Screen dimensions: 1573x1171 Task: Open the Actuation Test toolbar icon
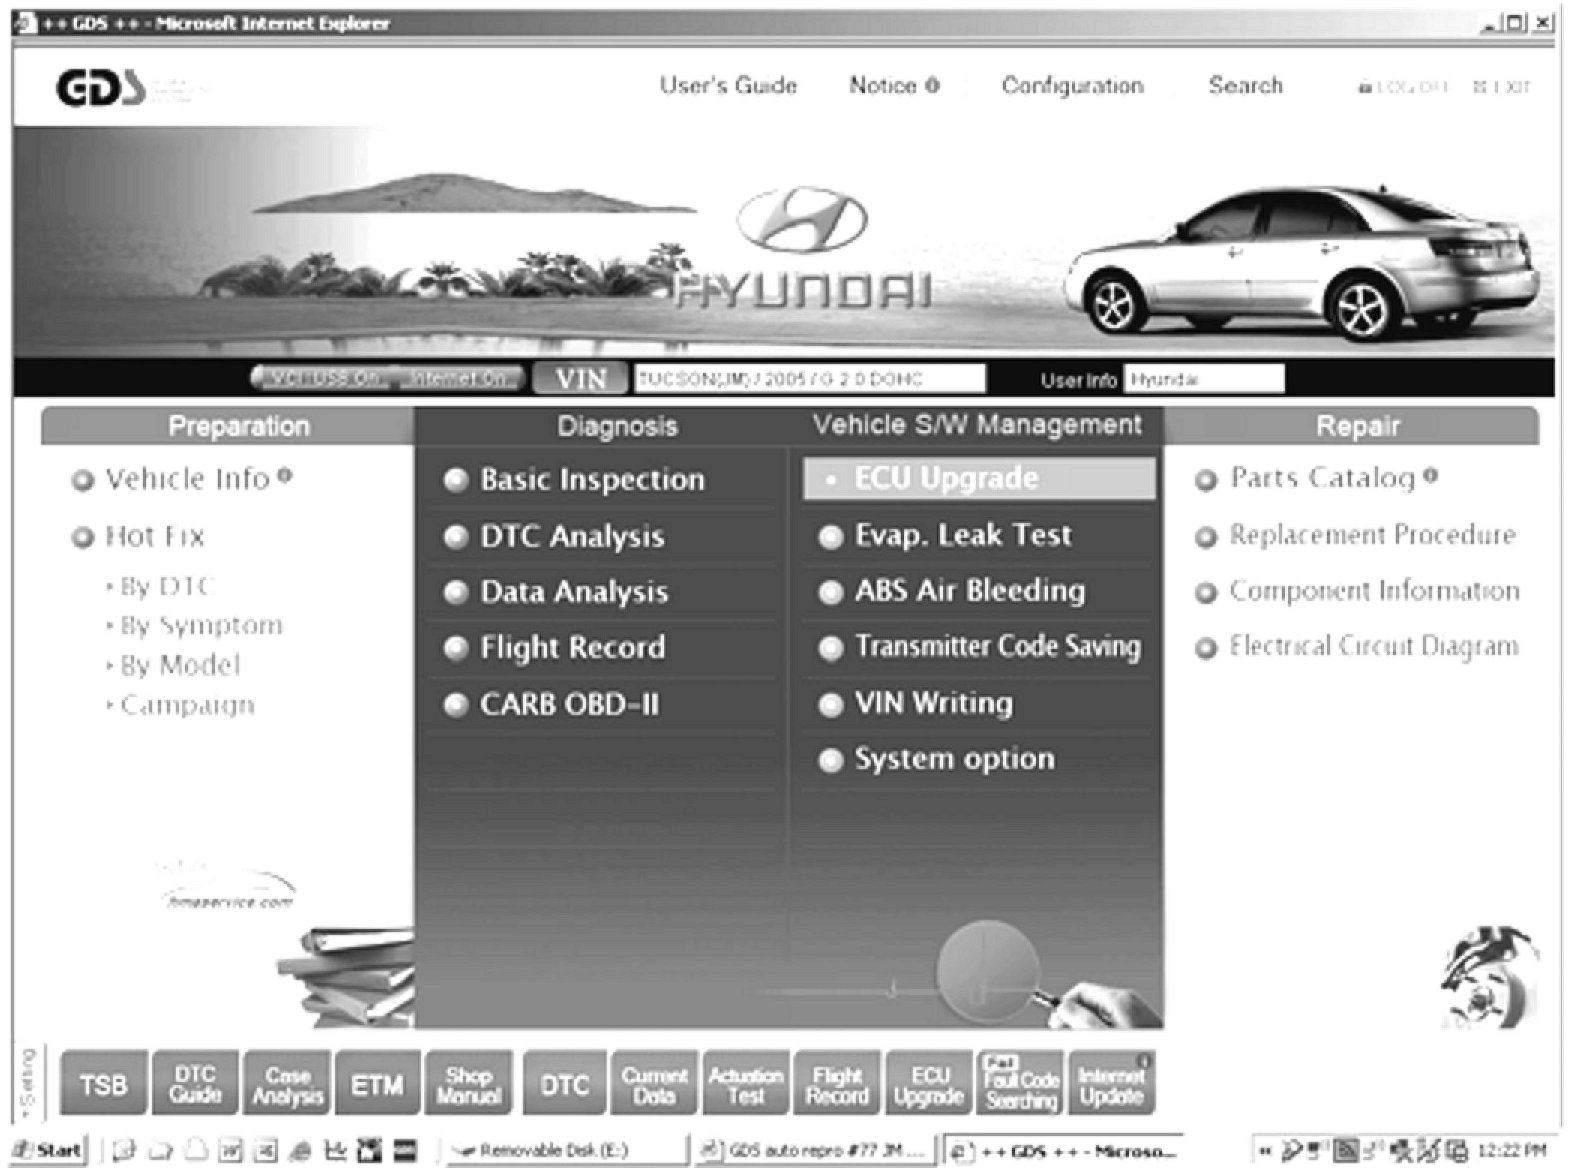pyautogui.click(x=746, y=1084)
